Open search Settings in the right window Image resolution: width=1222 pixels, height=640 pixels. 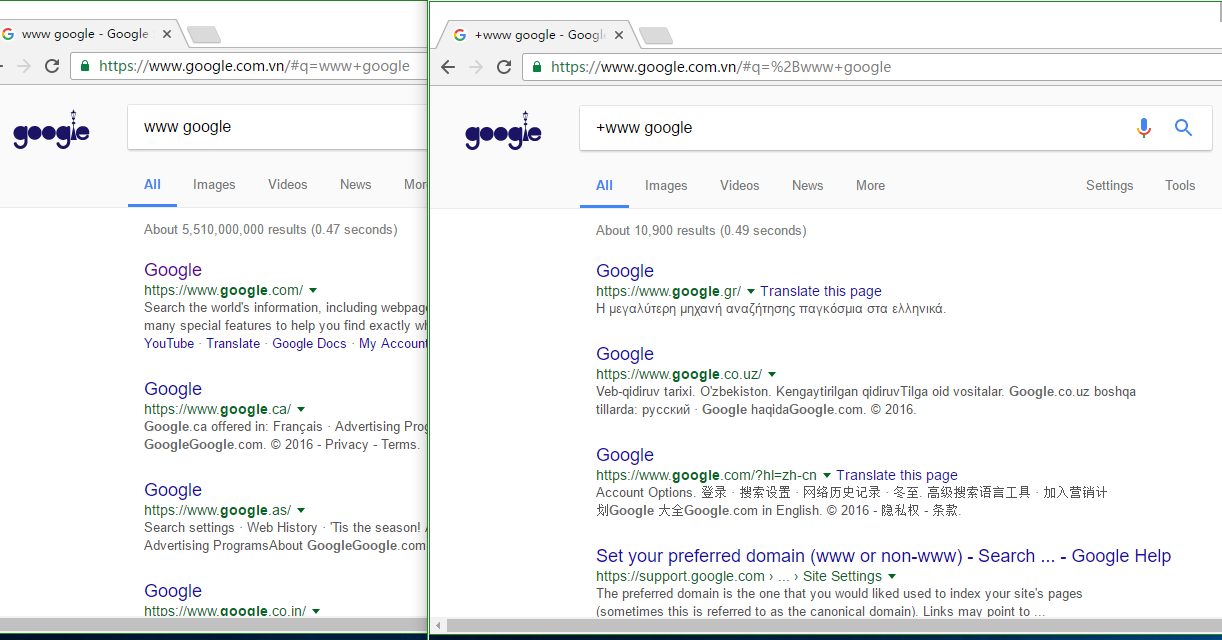(x=1110, y=185)
